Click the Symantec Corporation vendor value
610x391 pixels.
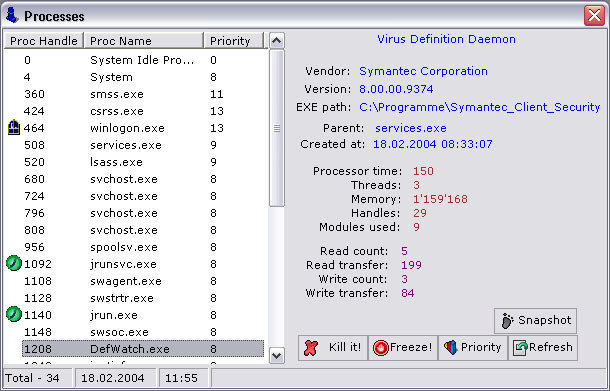click(423, 71)
